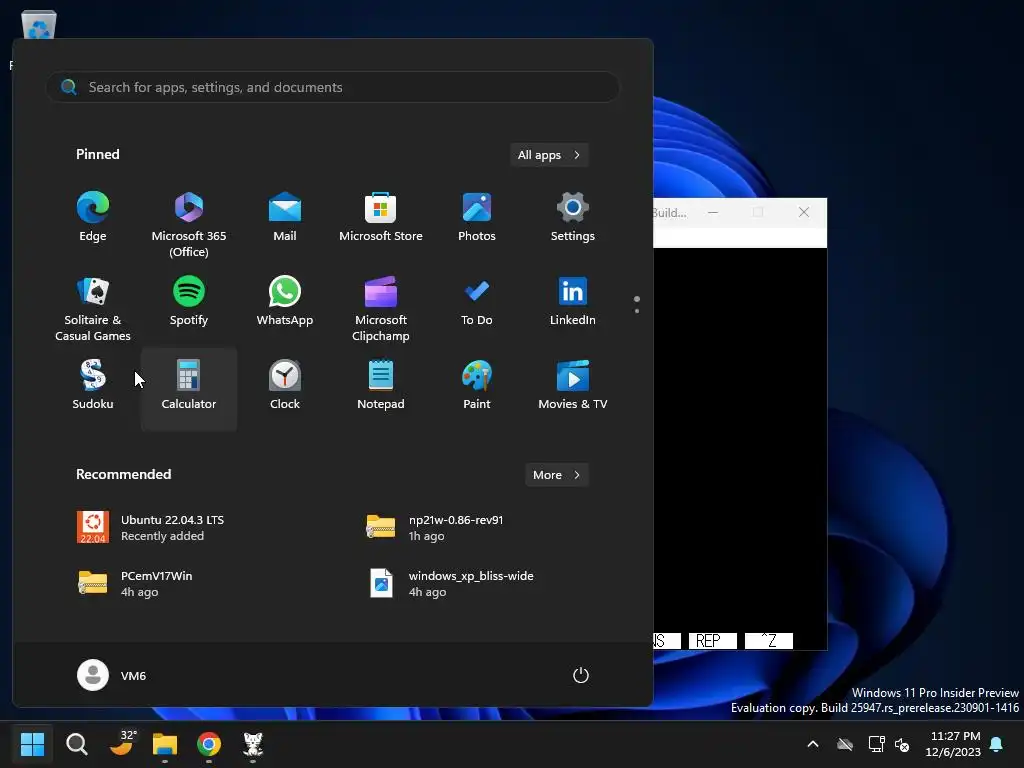Launch the Sudoku game
1024x768 pixels.
(93, 385)
